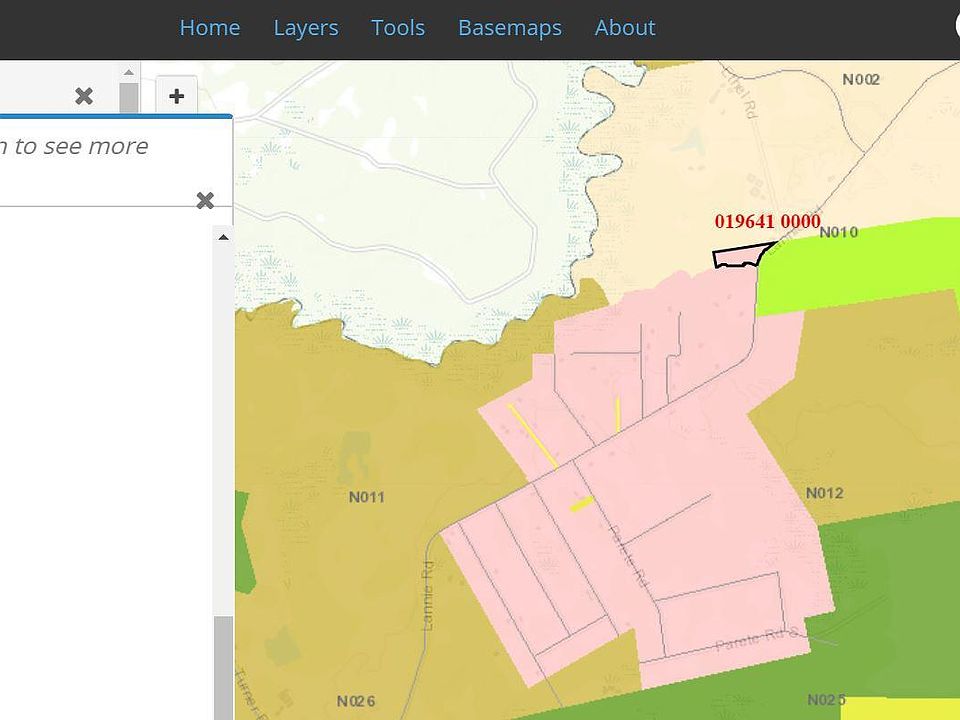Click the results list scroll-up arrow

(x=223, y=237)
